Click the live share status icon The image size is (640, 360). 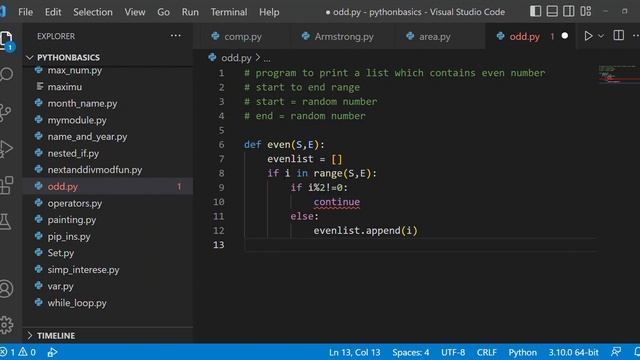[52, 352]
